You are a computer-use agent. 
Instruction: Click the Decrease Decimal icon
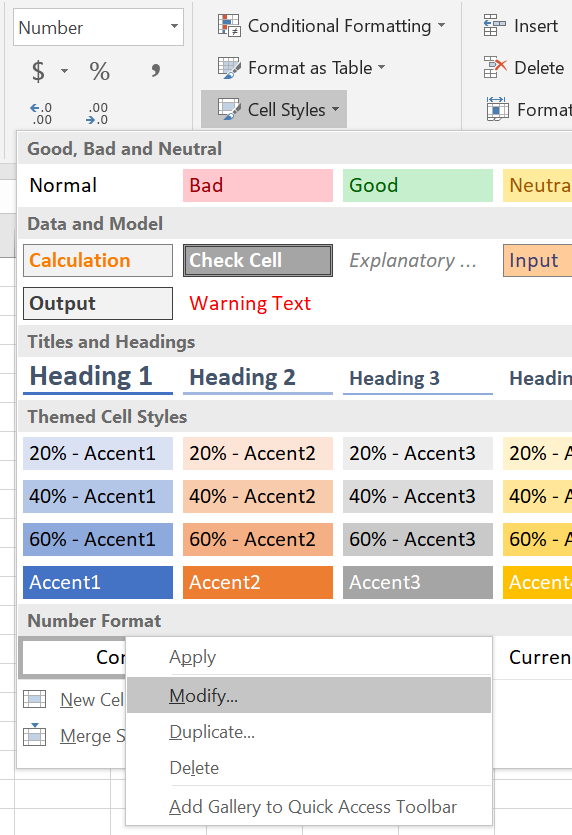pyautogui.click(x=96, y=113)
